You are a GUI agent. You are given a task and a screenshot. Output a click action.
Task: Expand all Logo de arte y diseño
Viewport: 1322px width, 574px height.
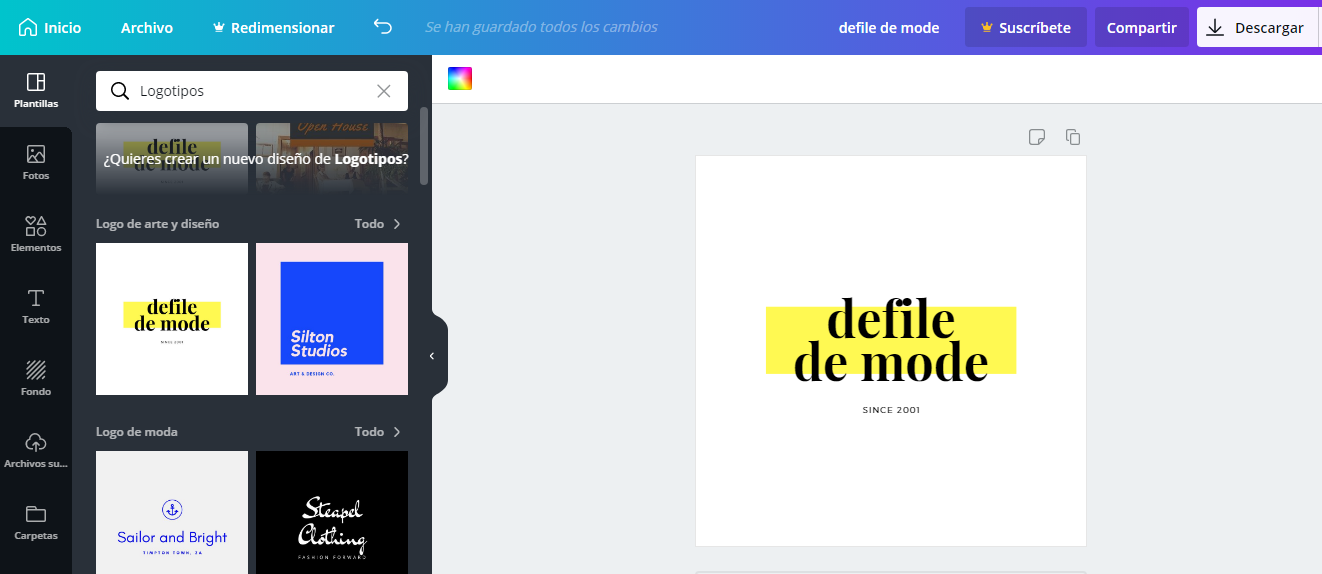point(378,224)
